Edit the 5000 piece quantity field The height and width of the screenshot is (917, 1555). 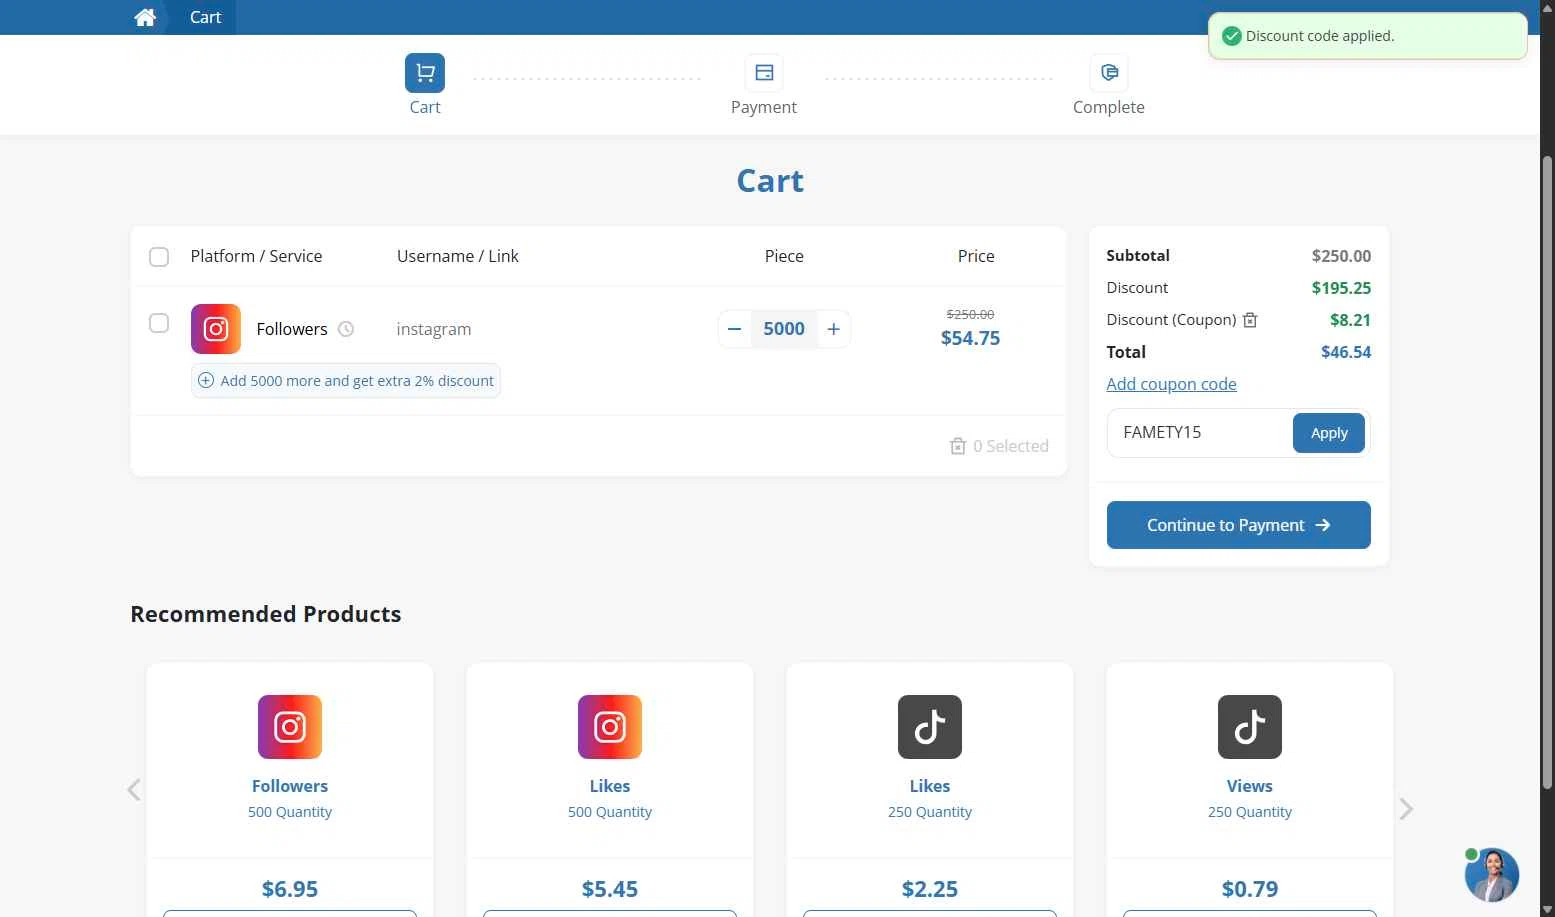pos(784,329)
